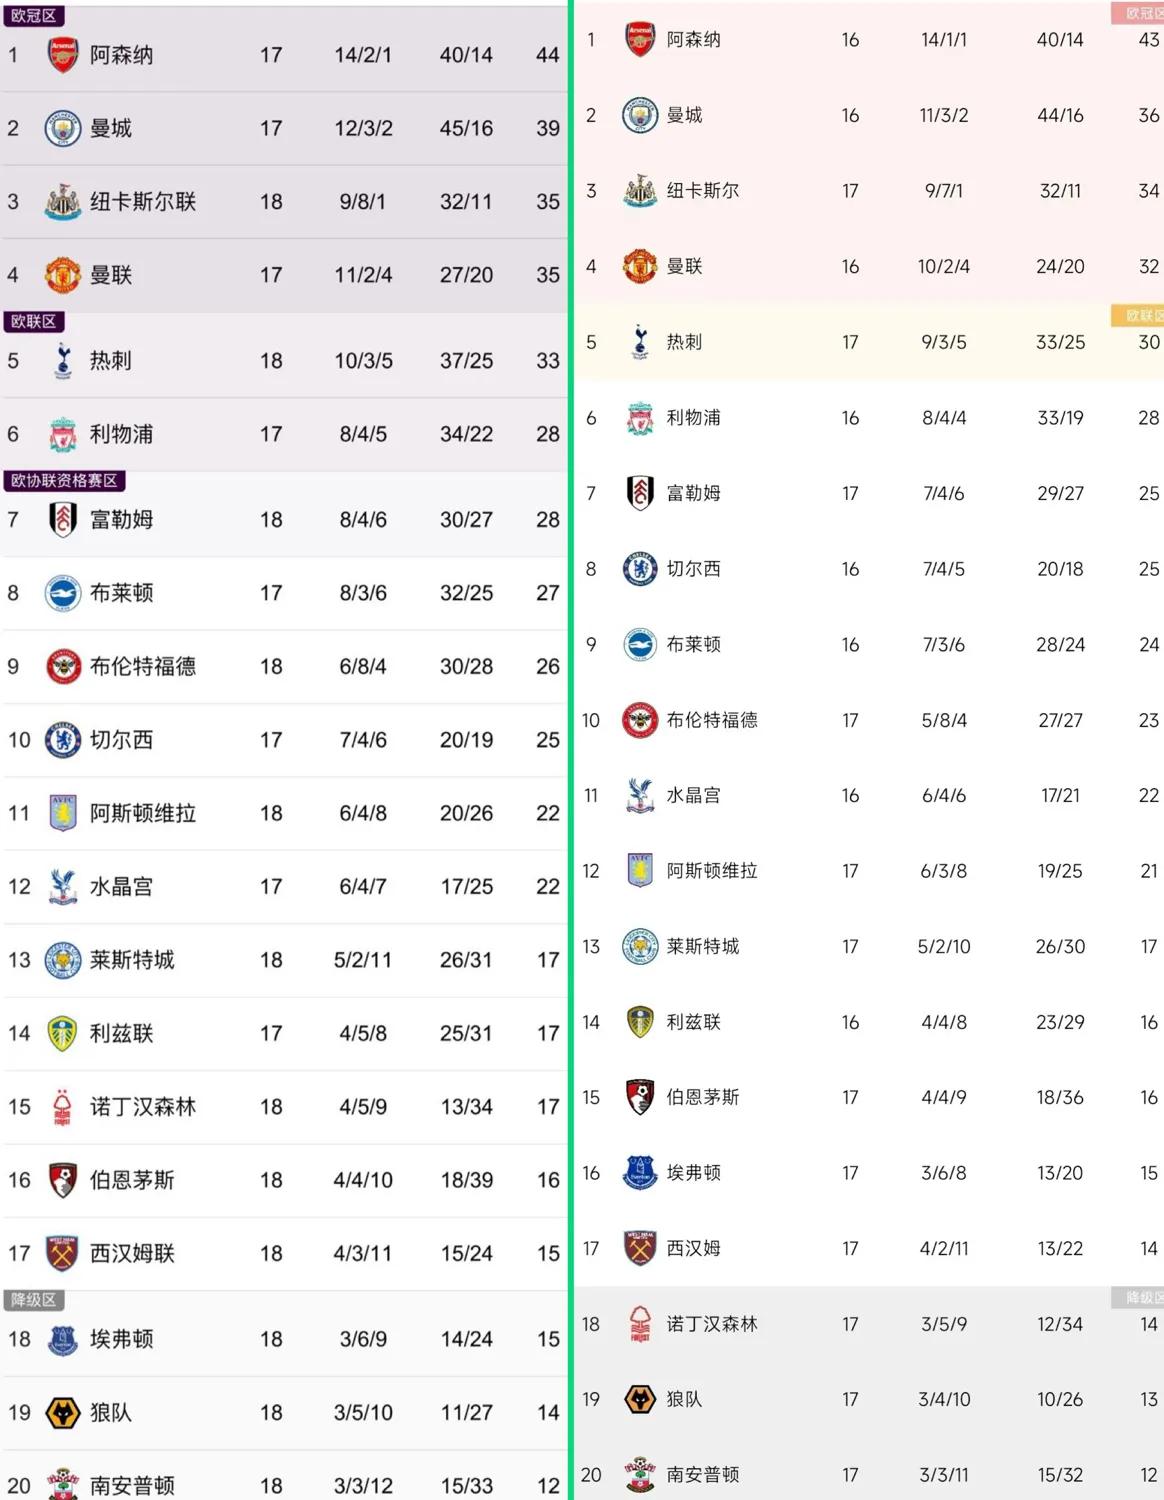Click the Brighton crest in the left table
Image resolution: width=1164 pixels, height=1500 pixels.
point(62,593)
